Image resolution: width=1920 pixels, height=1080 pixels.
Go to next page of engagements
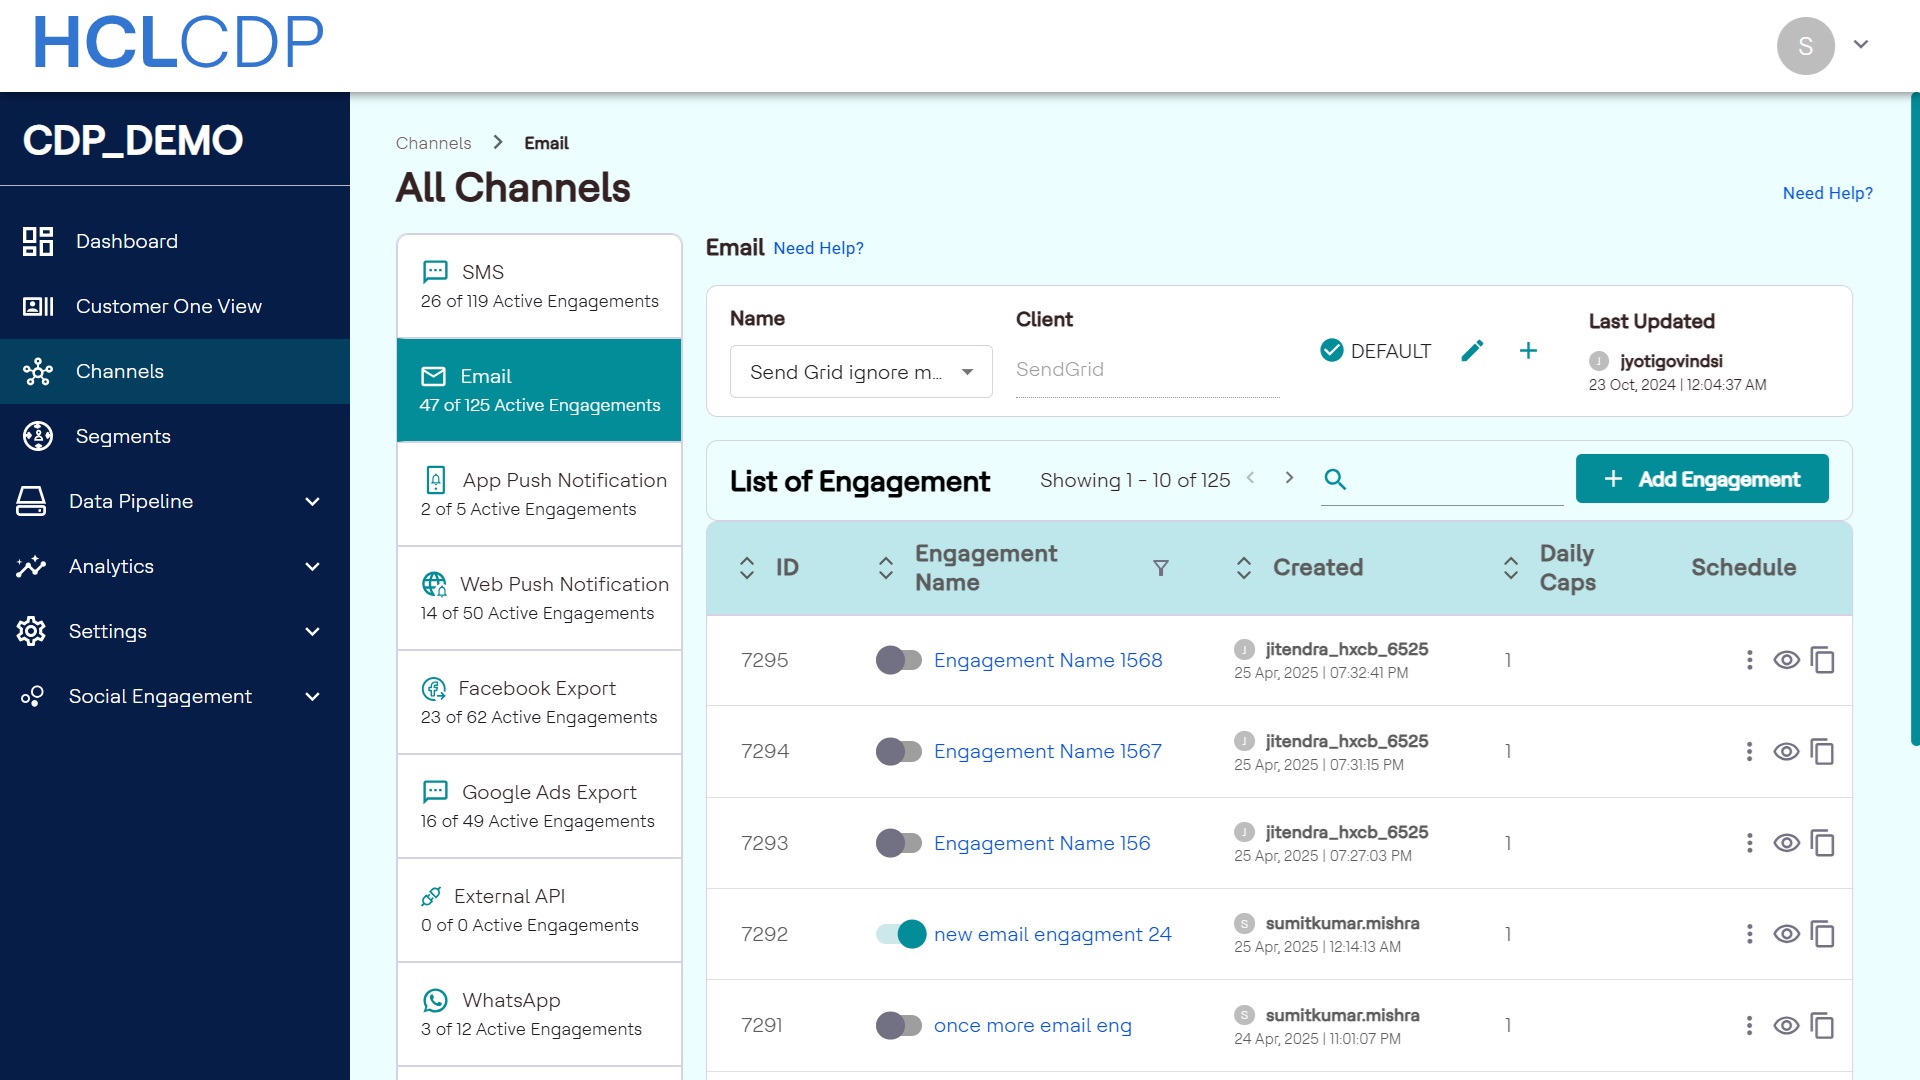coord(1289,478)
